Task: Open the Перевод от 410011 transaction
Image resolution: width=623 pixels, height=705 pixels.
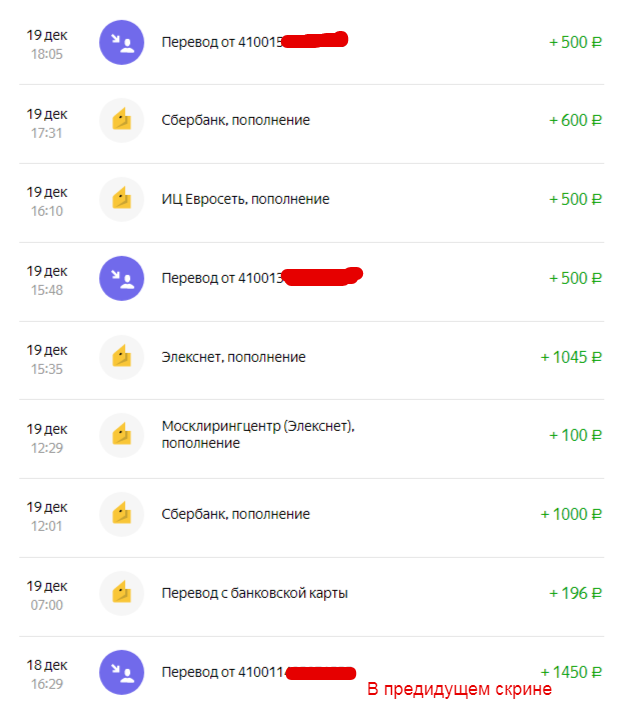Action: pos(221,672)
